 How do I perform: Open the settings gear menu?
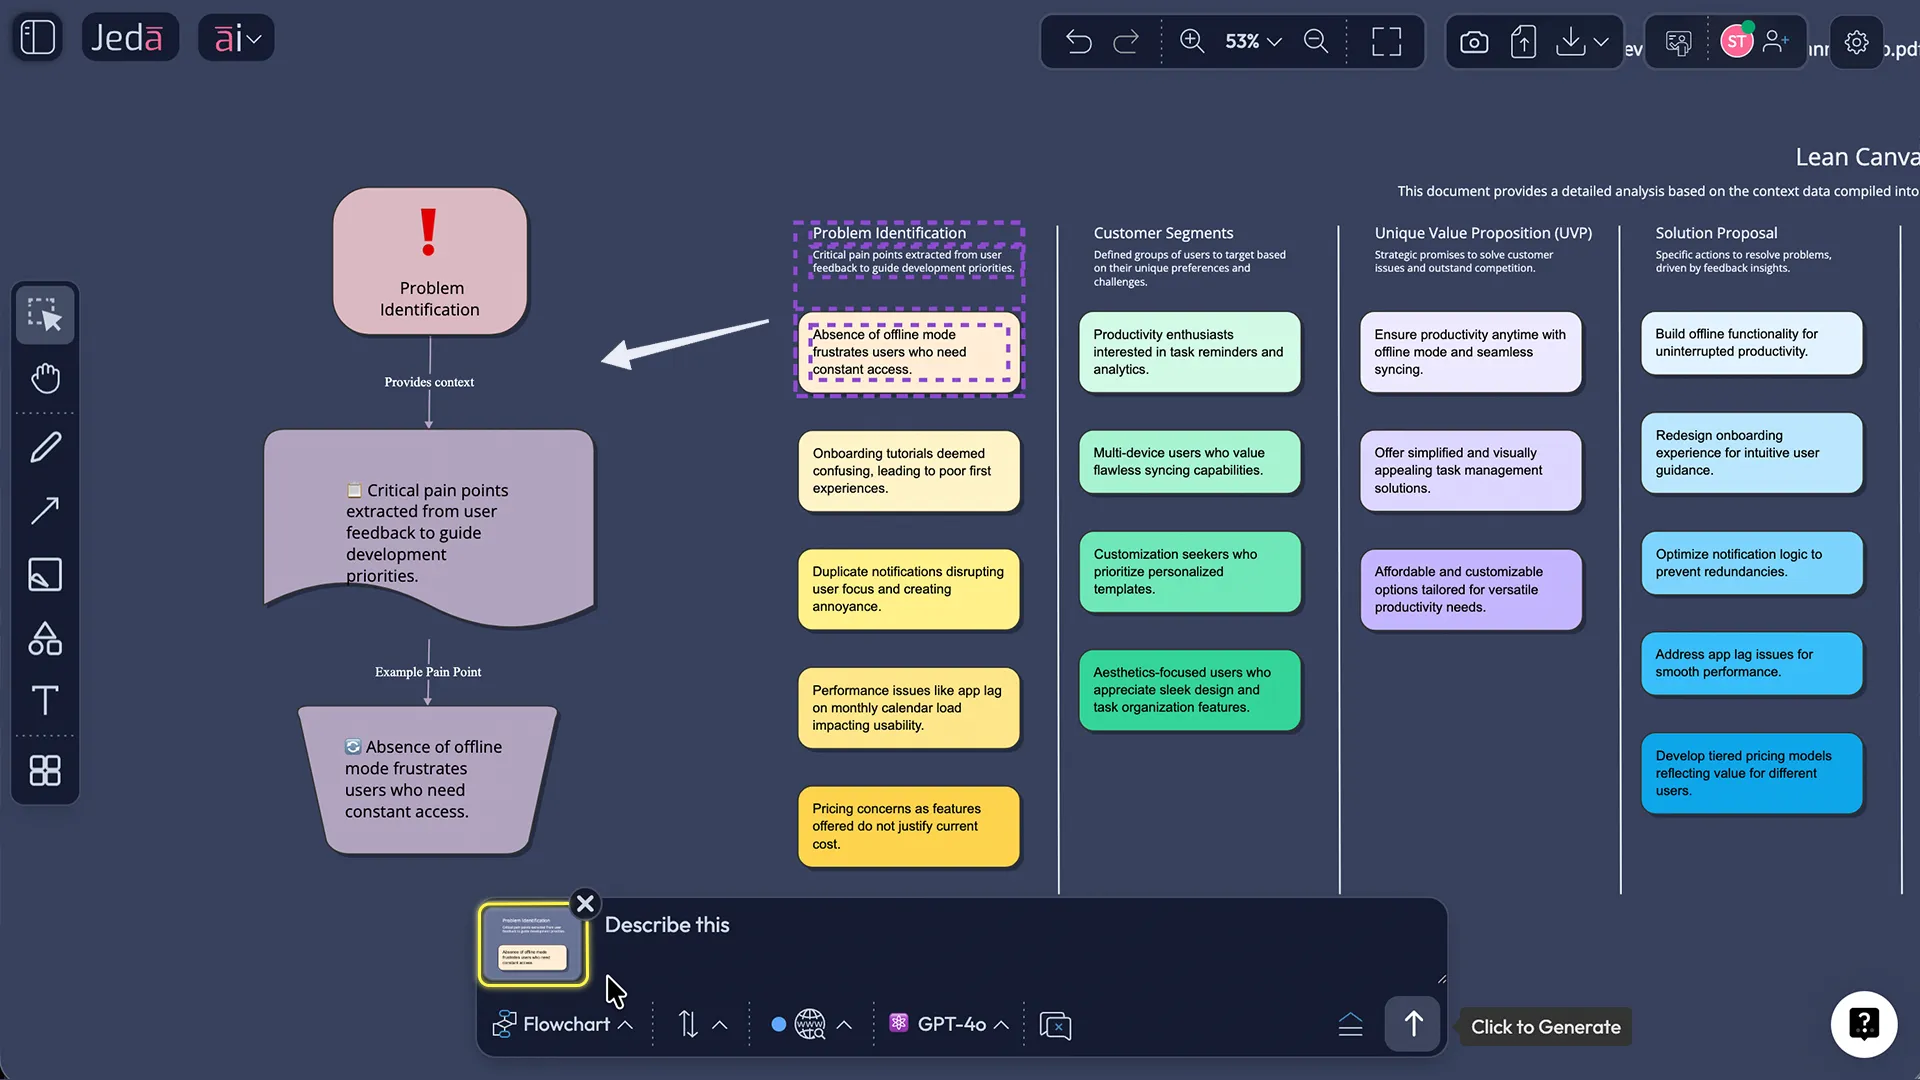[1856, 42]
